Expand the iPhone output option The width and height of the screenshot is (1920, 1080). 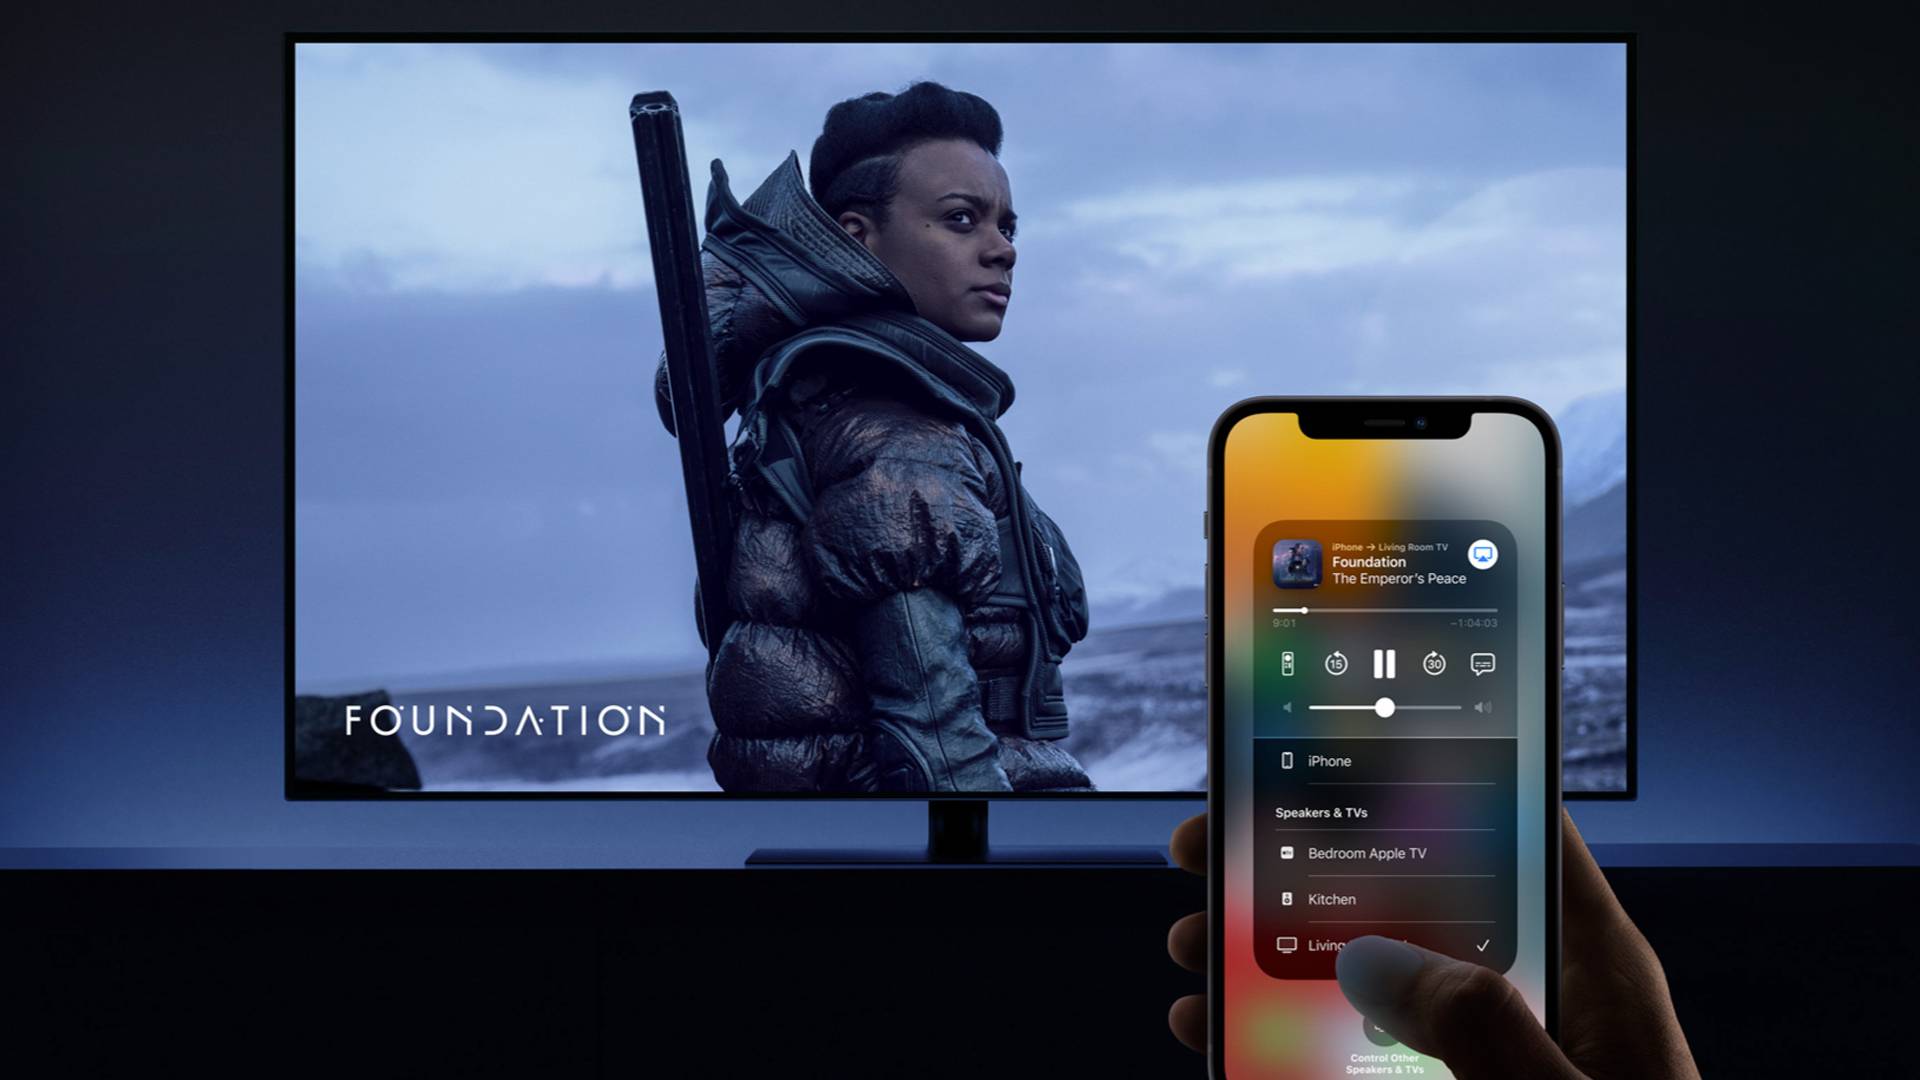1329,762
